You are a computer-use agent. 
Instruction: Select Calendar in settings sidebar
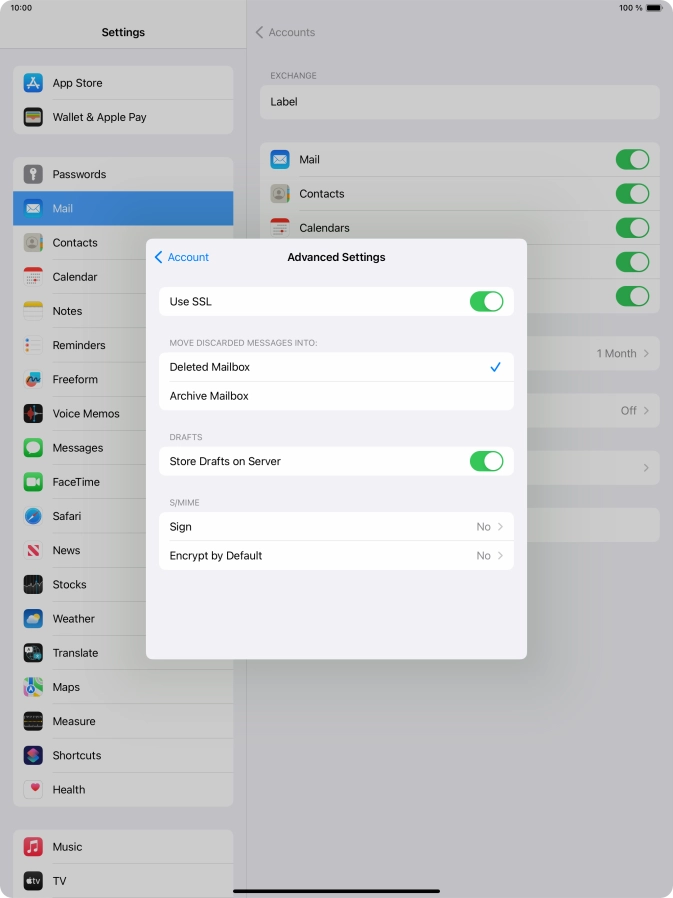tap(75, 277)
